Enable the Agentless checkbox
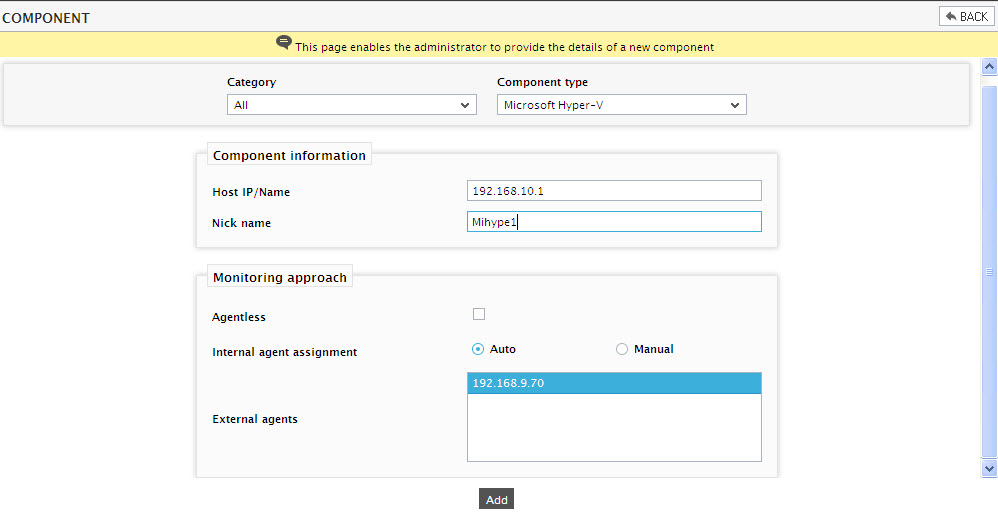Image resolution: width=998 pixels, height=514 pixels. click(479, 314)
